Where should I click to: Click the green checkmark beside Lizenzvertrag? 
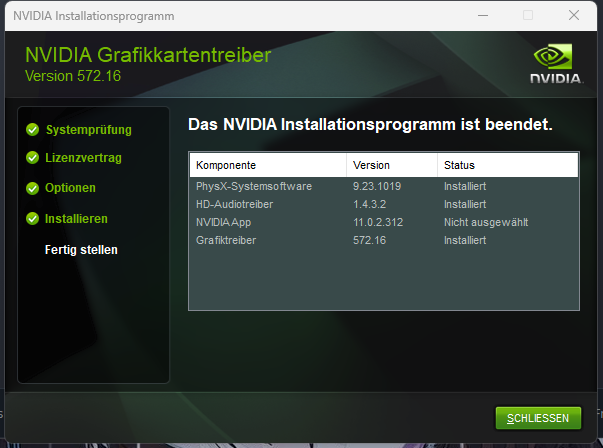[x=33, y=158]
